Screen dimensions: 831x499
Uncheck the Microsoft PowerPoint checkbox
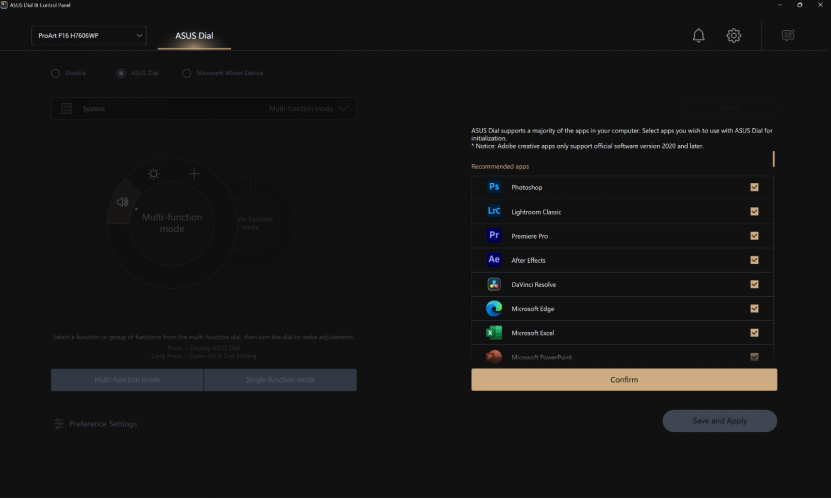click(x=754, y=357)
